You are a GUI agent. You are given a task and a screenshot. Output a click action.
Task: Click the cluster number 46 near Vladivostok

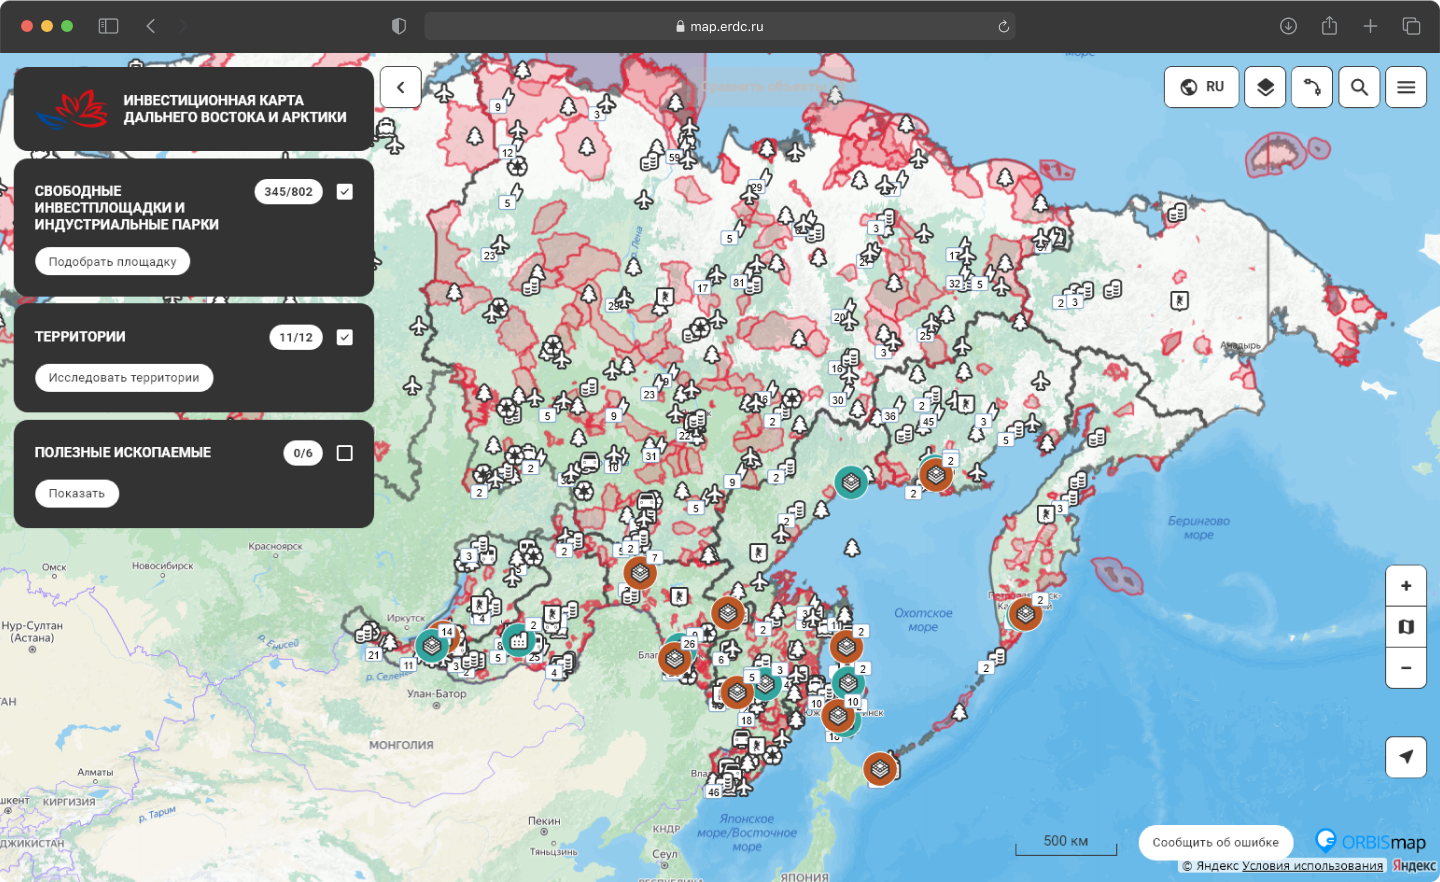tap(713, 792)
